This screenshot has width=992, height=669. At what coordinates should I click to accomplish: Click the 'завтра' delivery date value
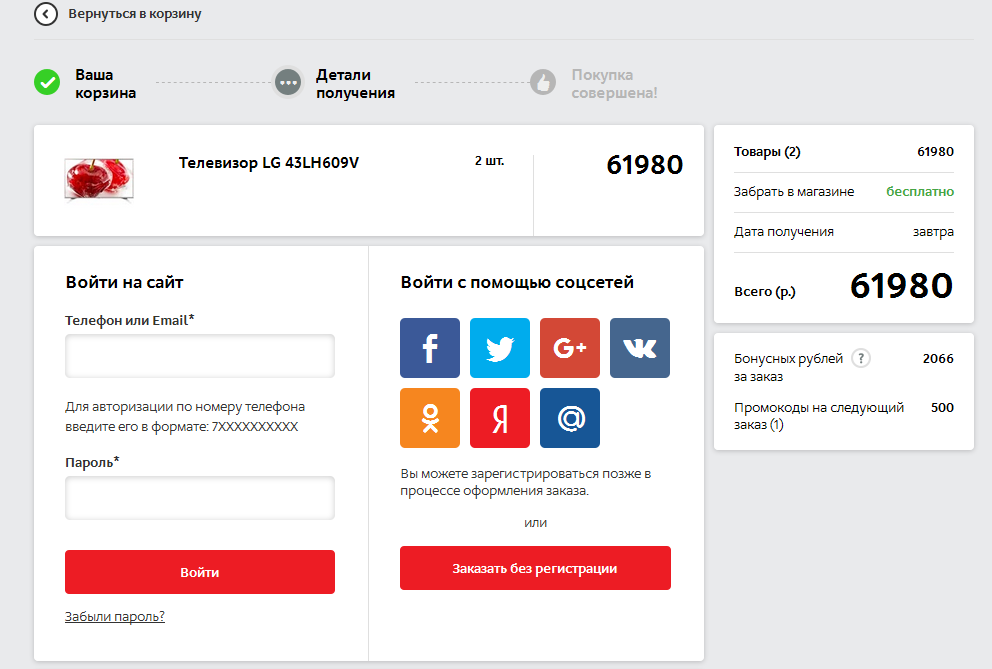click(933, 232)
